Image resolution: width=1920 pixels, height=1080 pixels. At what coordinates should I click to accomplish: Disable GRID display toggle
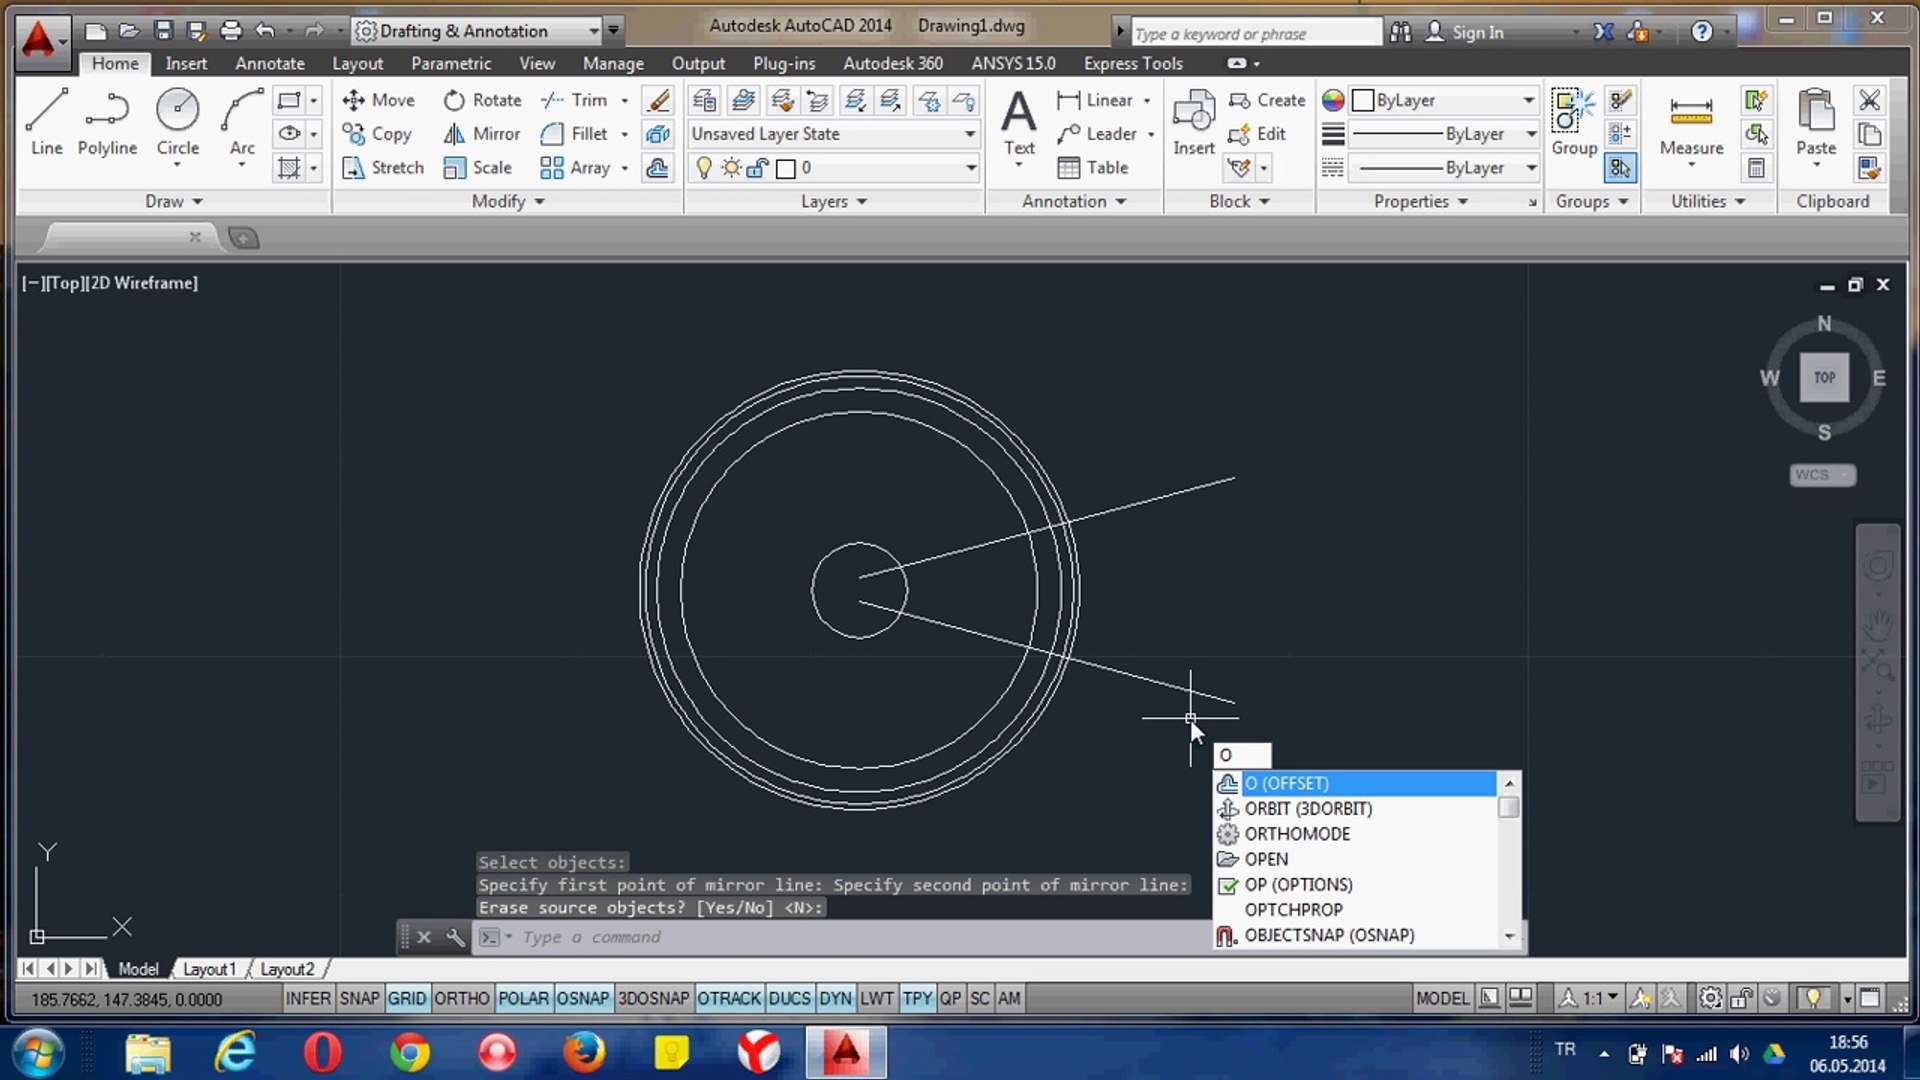pyautogui.click(x=406, y=998)
